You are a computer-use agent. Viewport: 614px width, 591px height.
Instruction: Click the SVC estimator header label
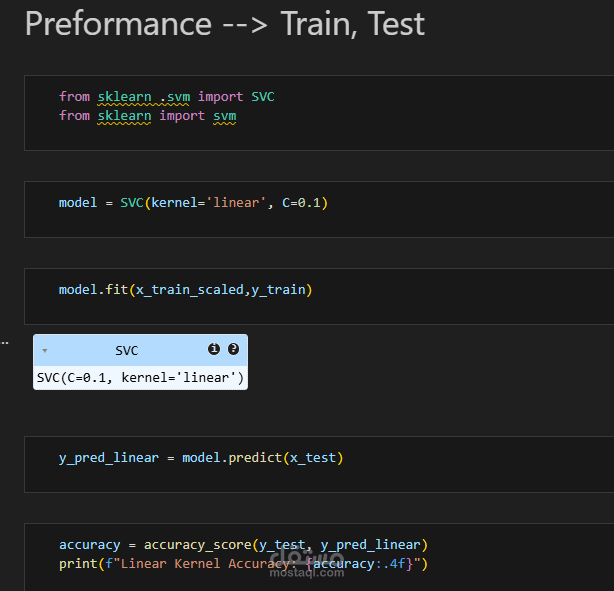(x=127, y=351)
